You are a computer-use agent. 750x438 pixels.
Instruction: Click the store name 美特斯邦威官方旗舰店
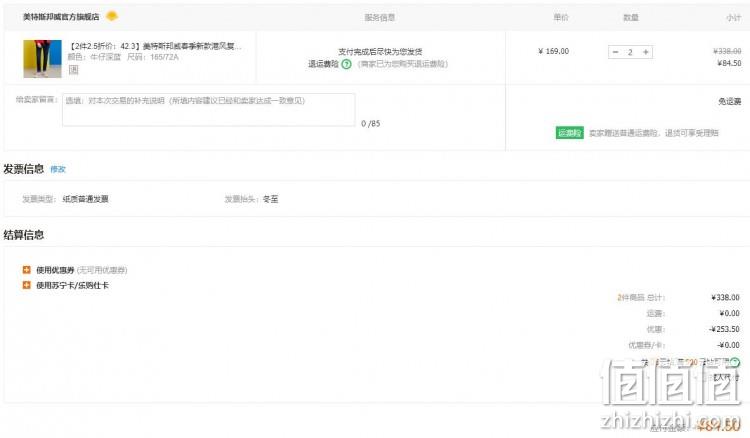(x=61, y=17)
